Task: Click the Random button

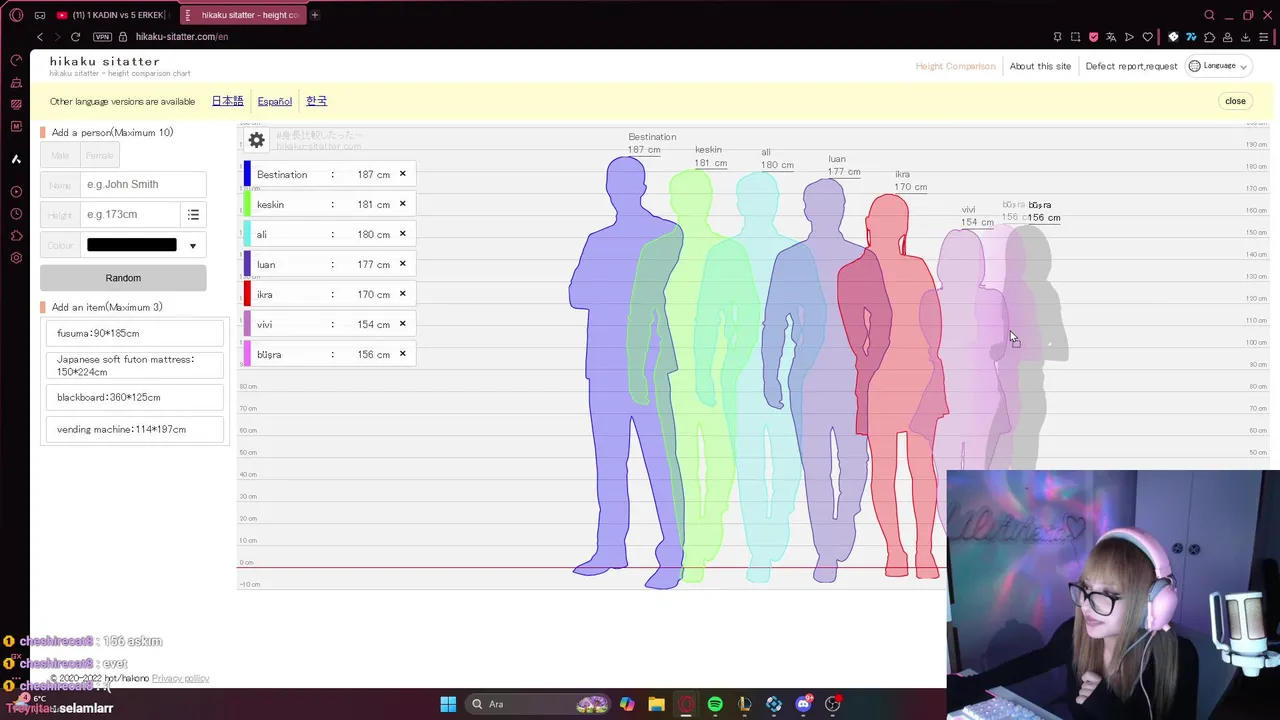Action: tap(123, 278)
